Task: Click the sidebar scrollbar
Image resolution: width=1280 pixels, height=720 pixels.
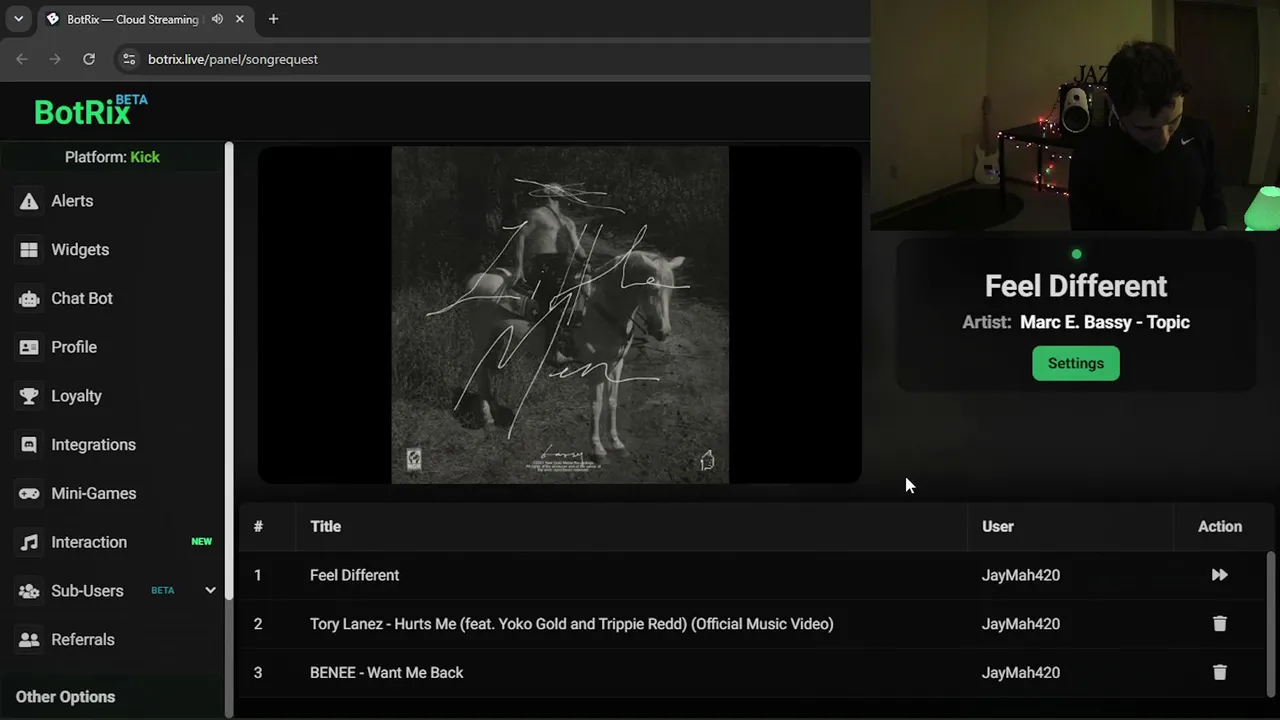Action: click(x=229, y=370)
